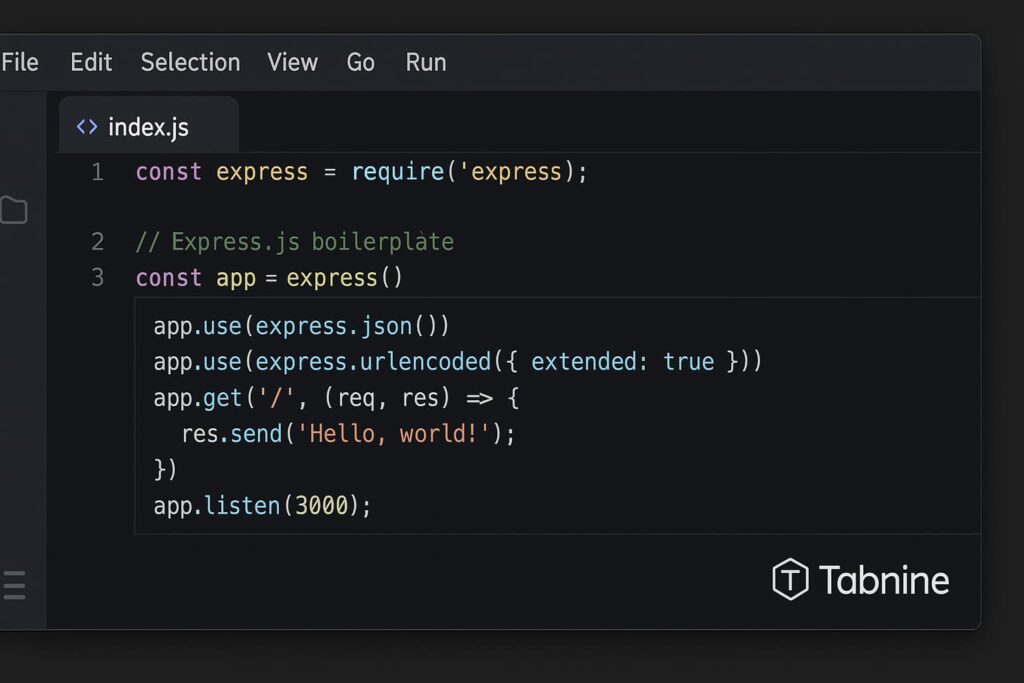Open the Run menu
This screenshot has height=683, width=1024.
426,63
